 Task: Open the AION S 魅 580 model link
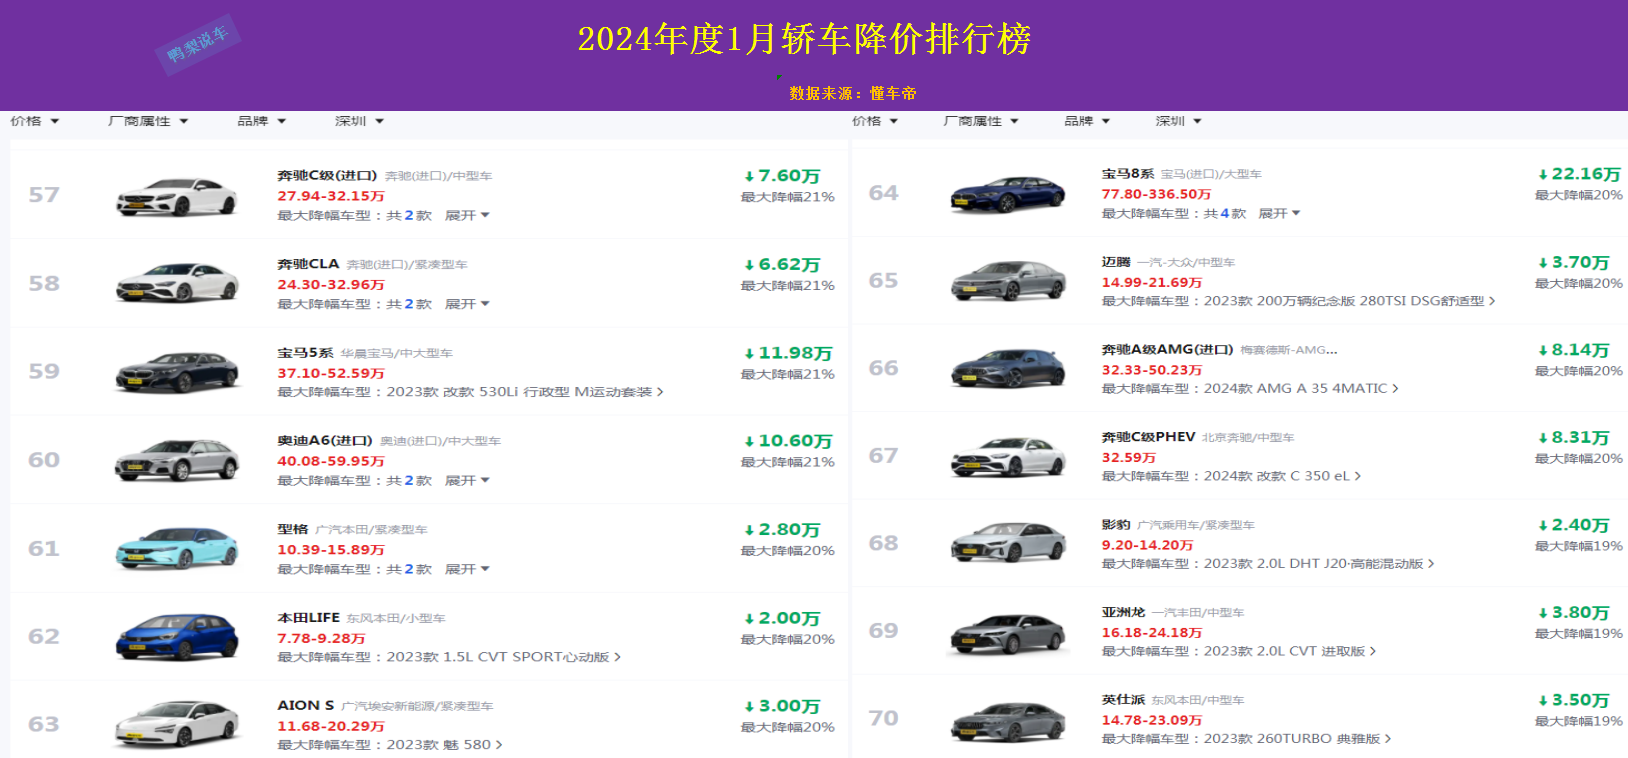[444, 745]
